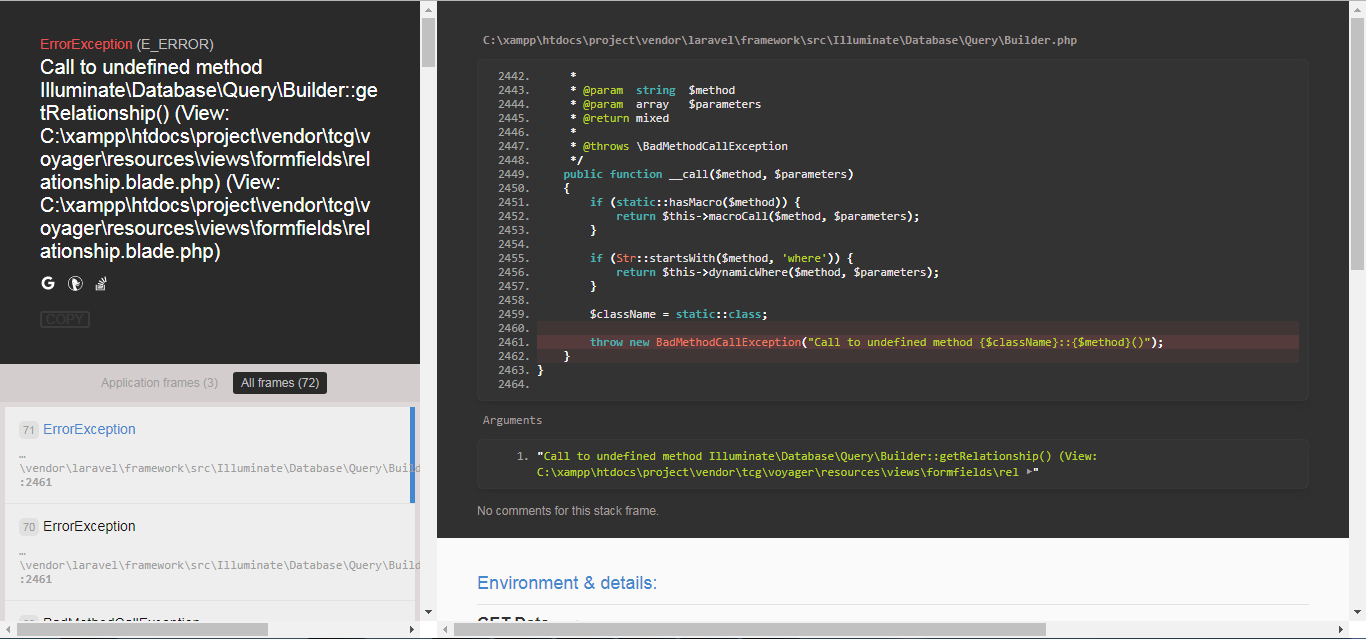
Task: Search the error on Stack Overflow
Action: (100, 284)
